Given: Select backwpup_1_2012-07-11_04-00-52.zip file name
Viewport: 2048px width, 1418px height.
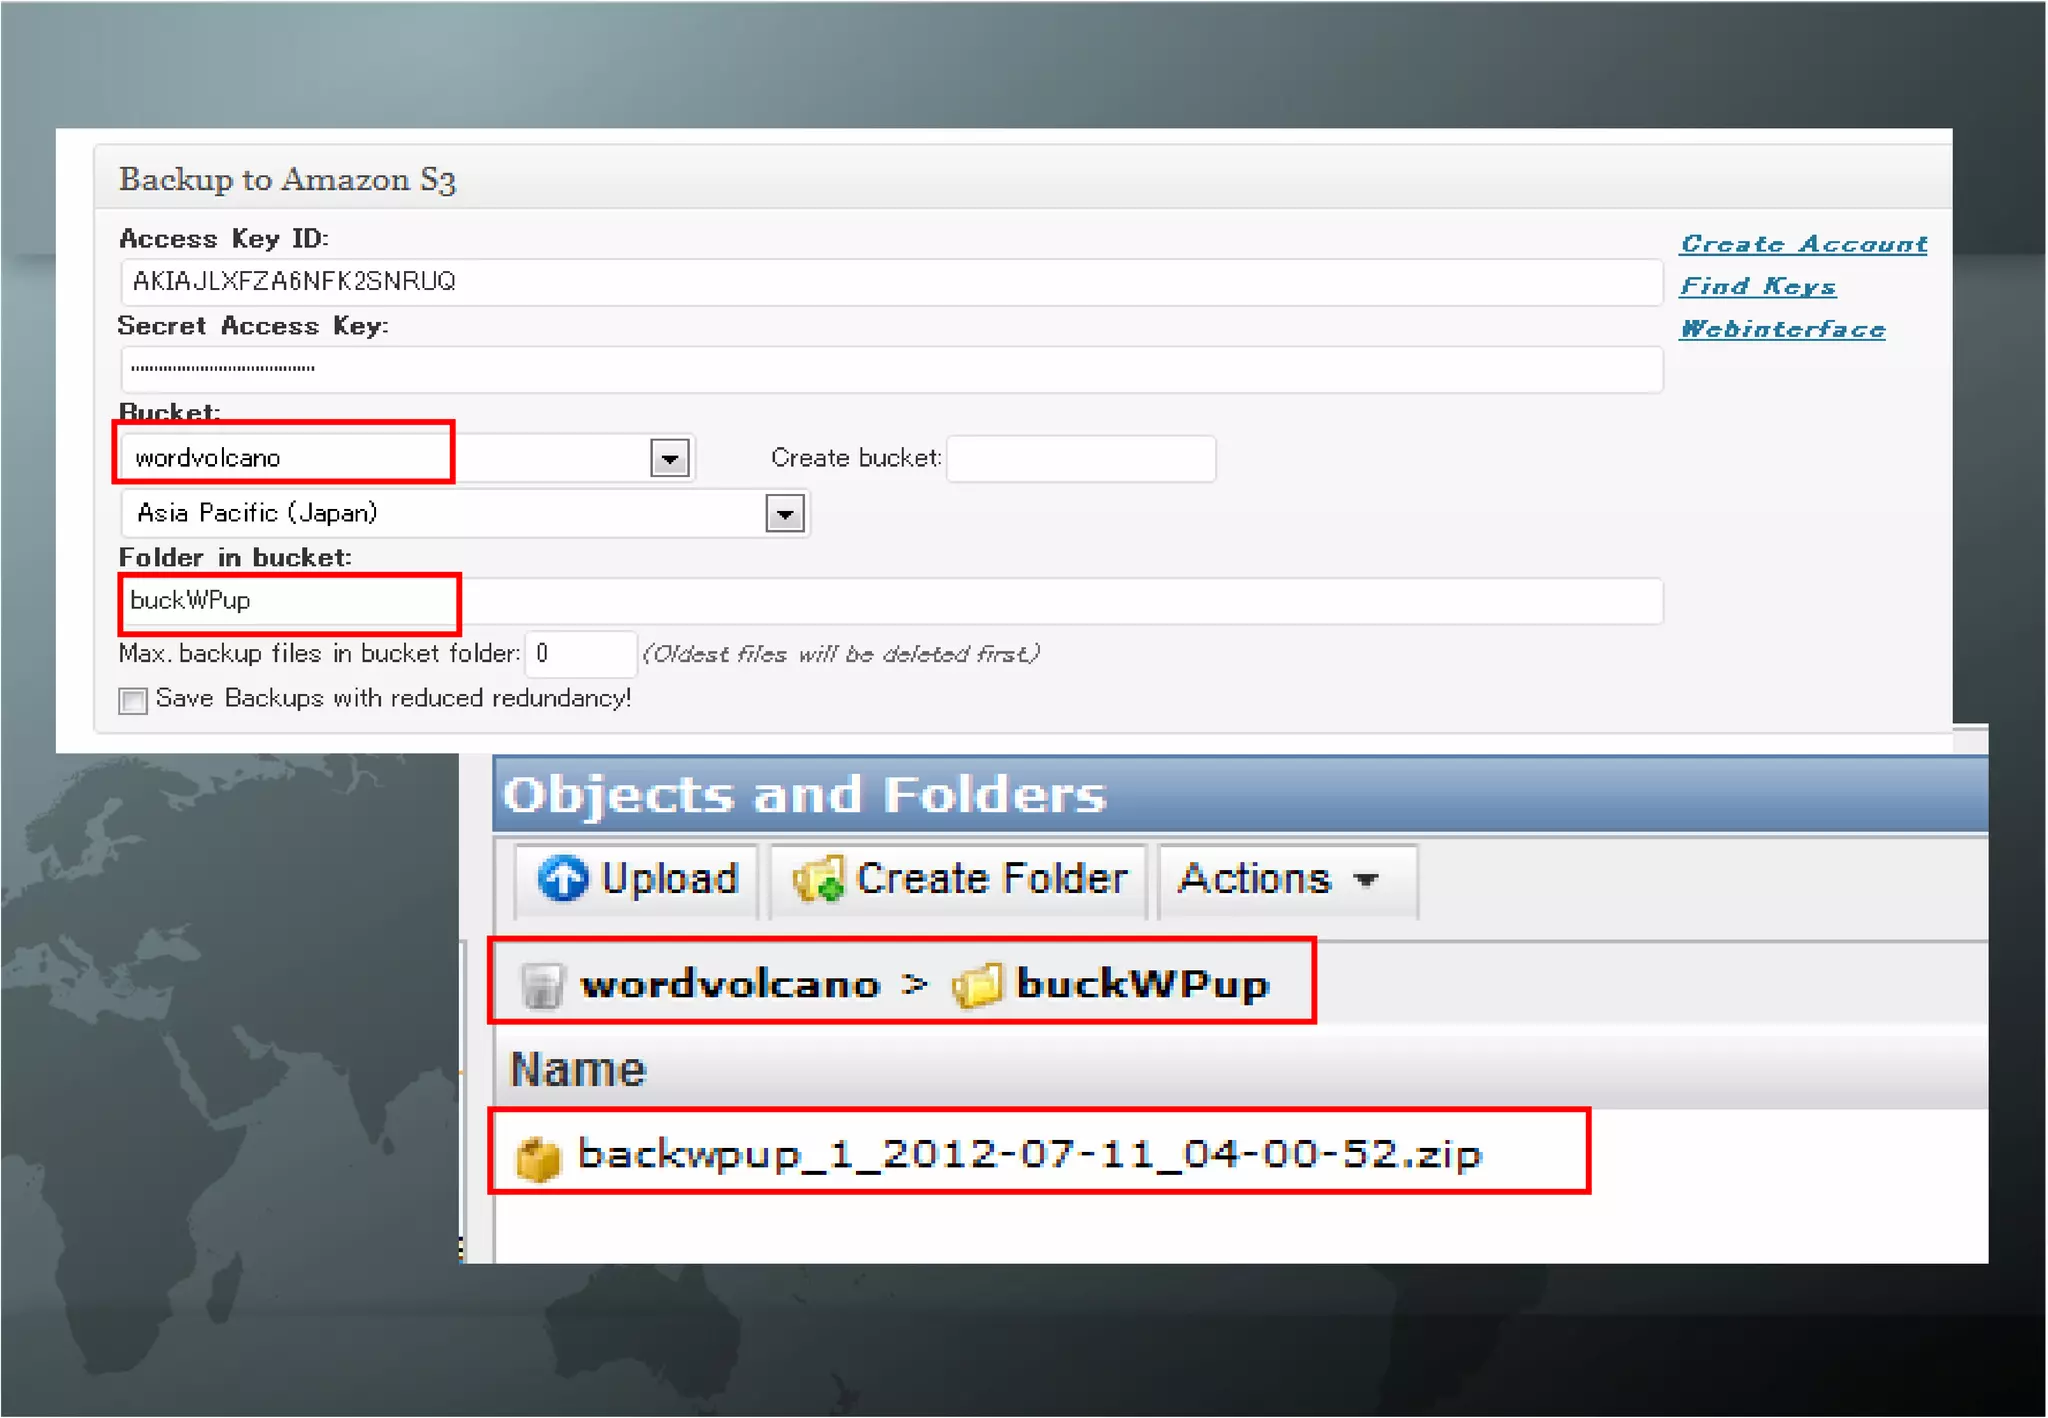Looking at the screenshot, I should click(1029, 1155).
